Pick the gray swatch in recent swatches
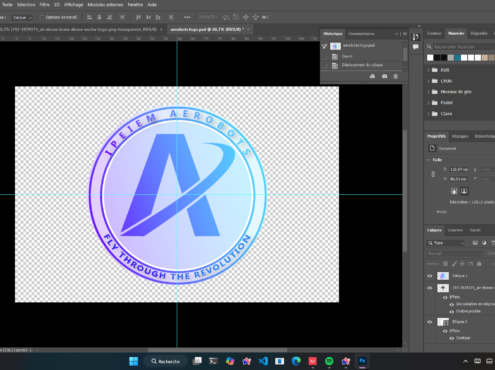This screenshot has width=495, height=370. click(451, 58)
